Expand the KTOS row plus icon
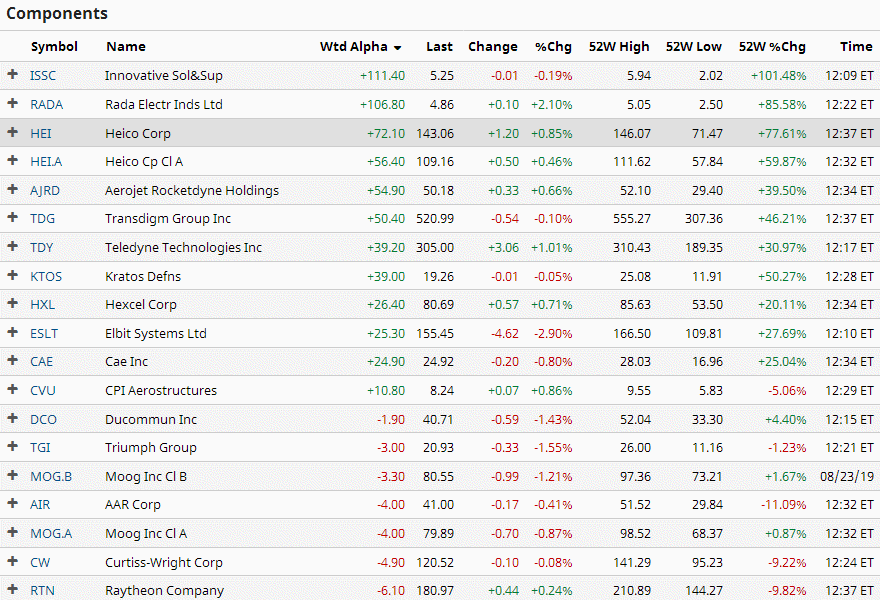The height and width of the screenshot is (600, 880). coord(12,275)
